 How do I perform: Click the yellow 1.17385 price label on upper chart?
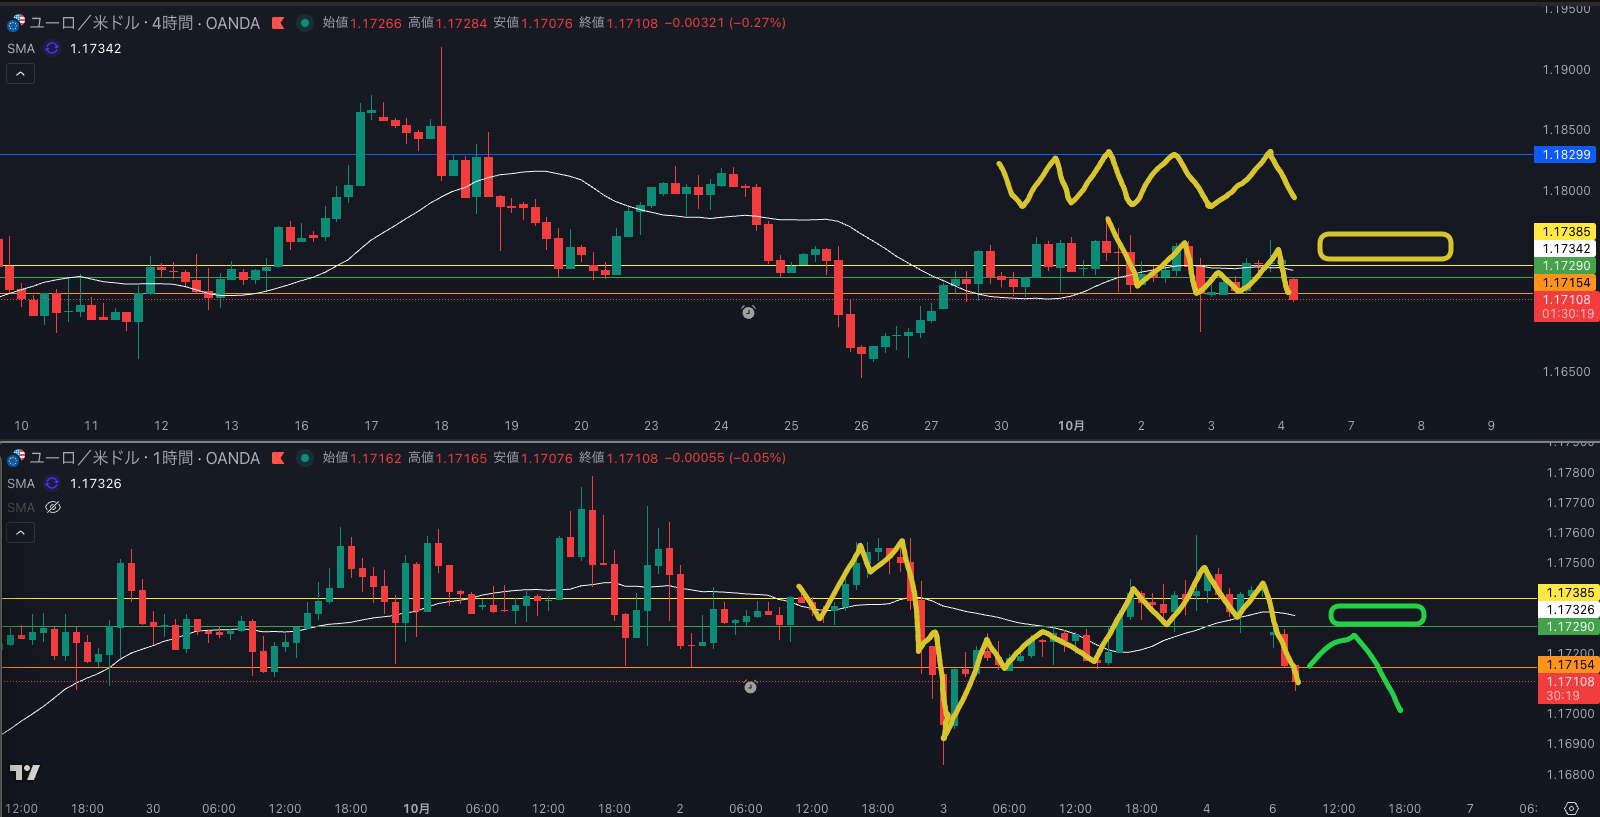(x=1565, y=232)
